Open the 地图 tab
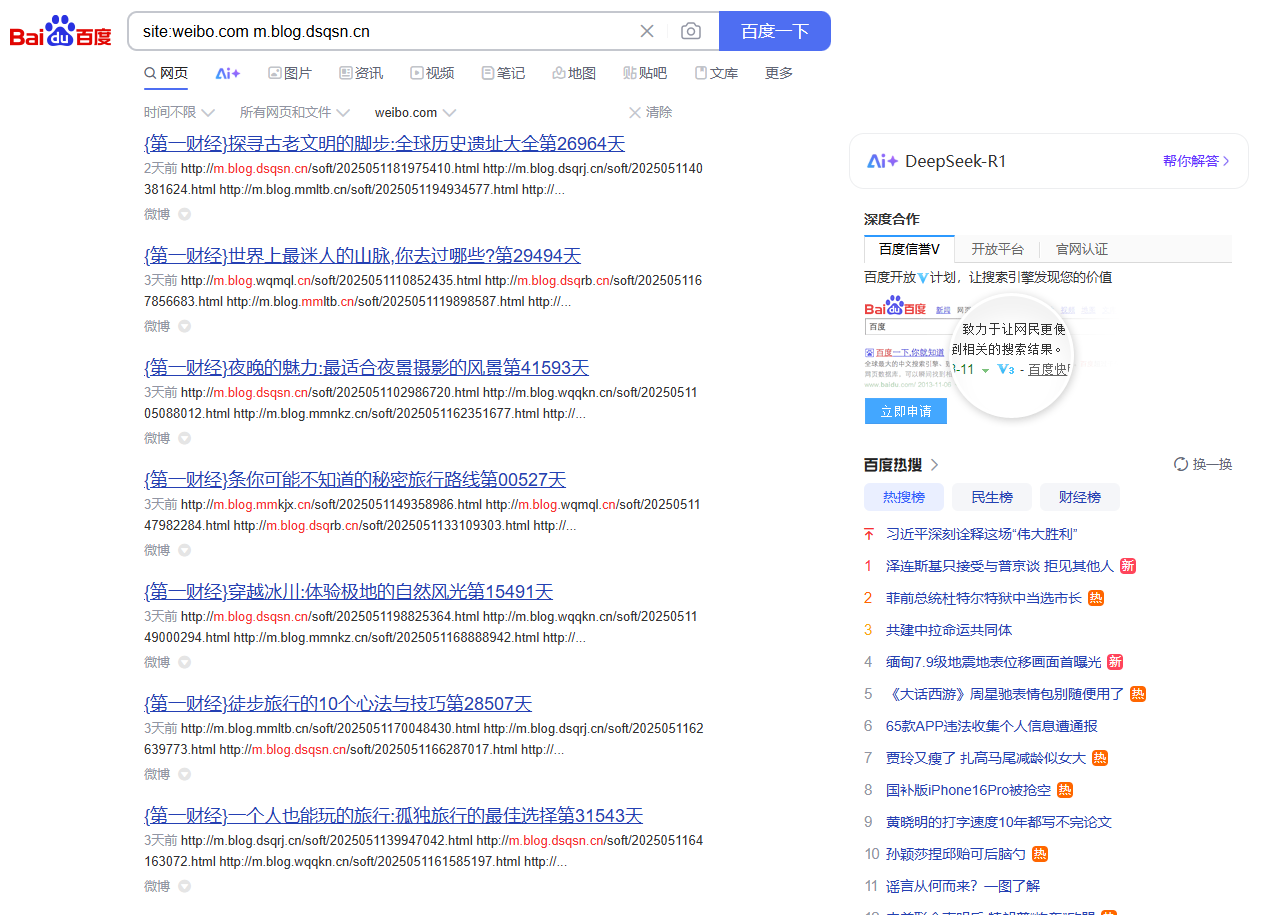This screenshot has height=915, width=1264. [x=574, y=73]
